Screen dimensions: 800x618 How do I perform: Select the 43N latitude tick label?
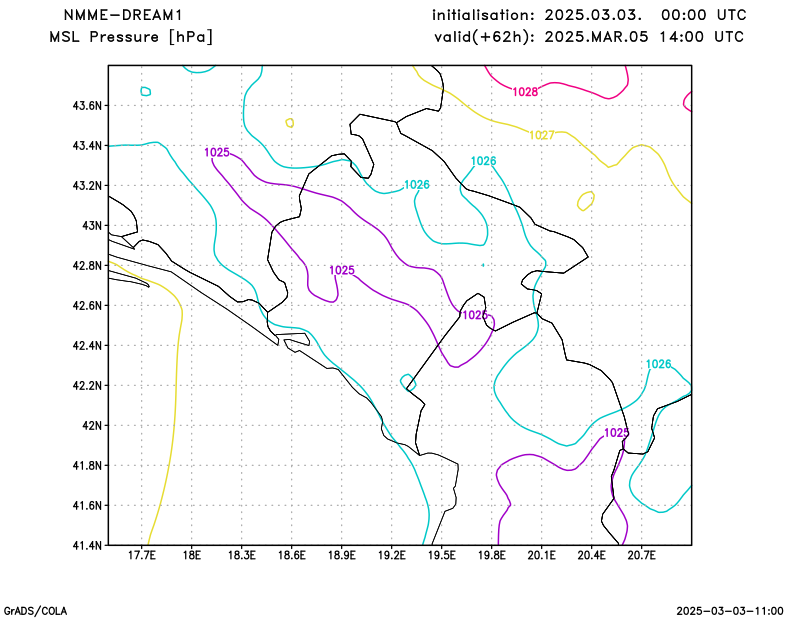pyautogui.click(x=92, y=226)
